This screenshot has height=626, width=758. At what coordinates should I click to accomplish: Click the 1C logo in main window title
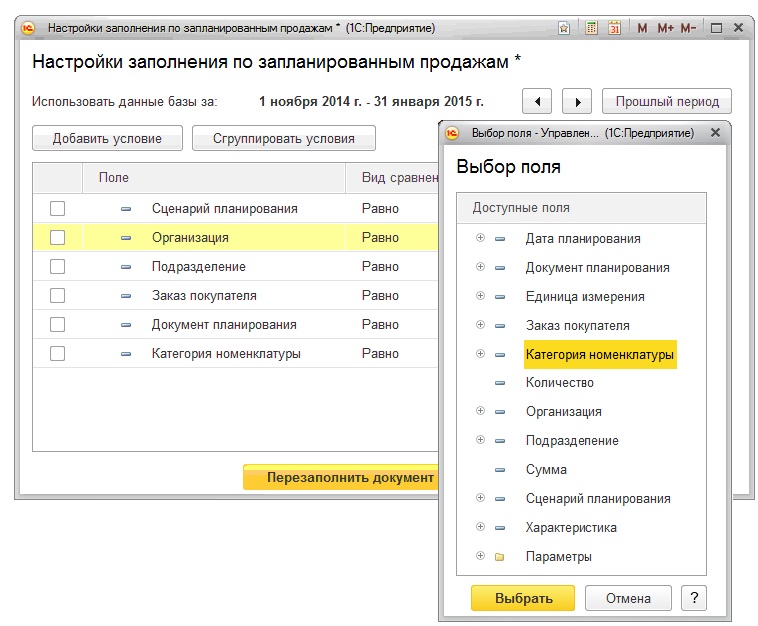[28, 28]
